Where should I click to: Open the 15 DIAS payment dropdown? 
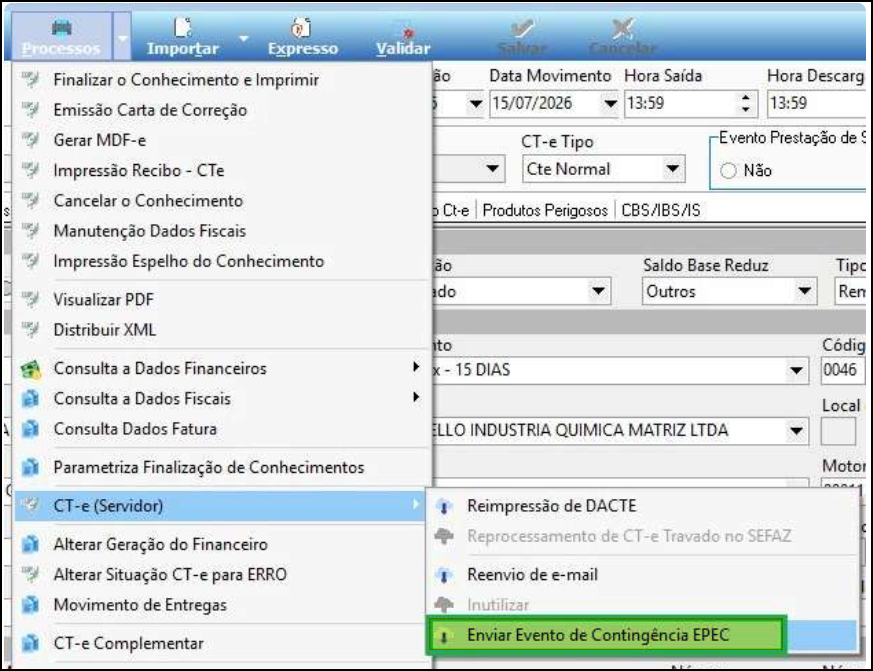[x=796, y=370]
